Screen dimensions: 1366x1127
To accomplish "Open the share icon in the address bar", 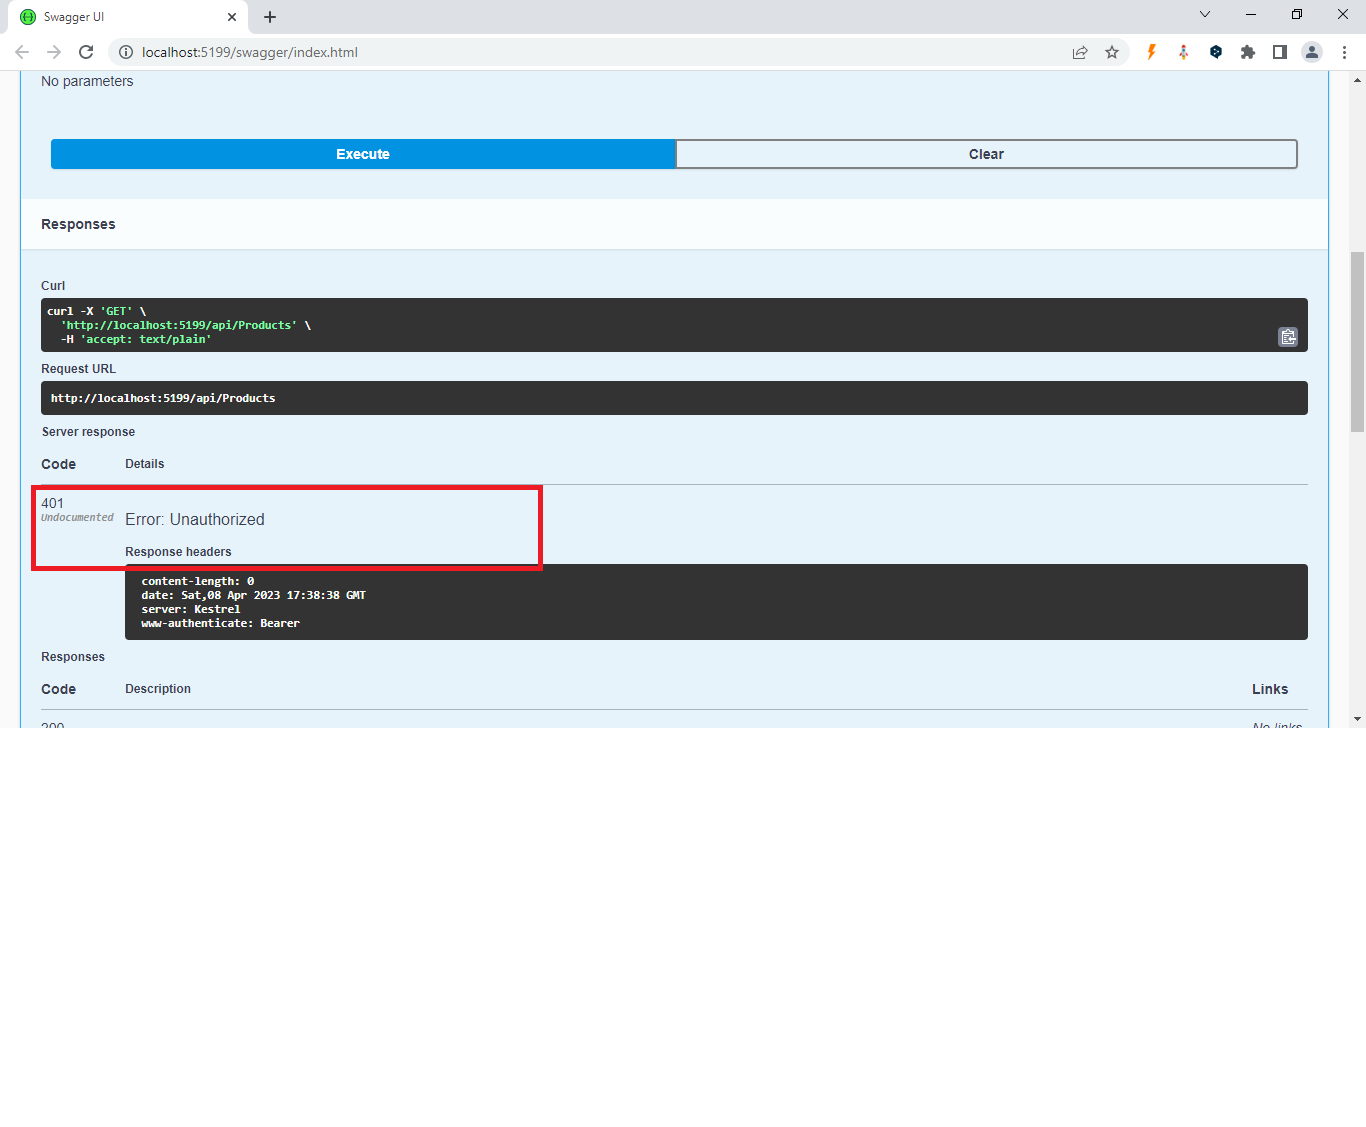I will (1080, 52).
